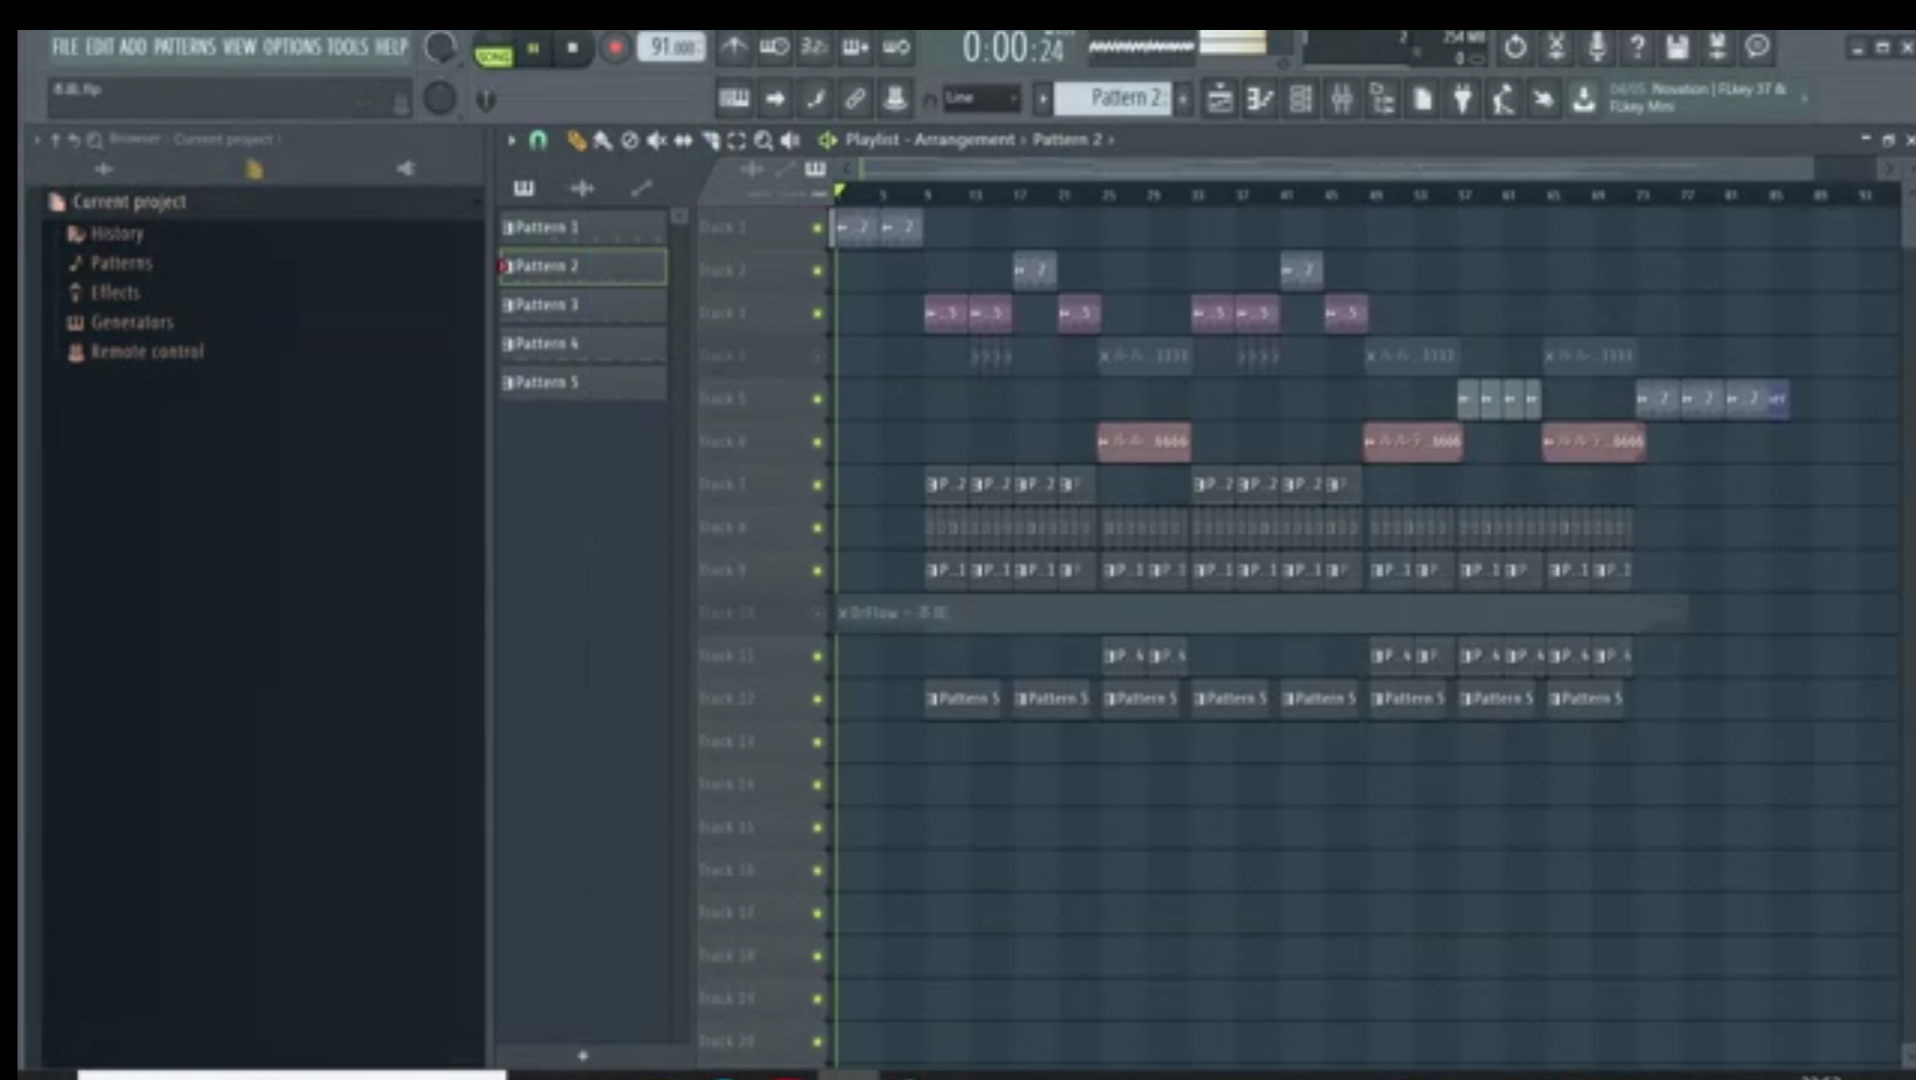Viewport: 1916px width, 1080px height.
Task: Open the FILE menu
Action: coord(65,47)
